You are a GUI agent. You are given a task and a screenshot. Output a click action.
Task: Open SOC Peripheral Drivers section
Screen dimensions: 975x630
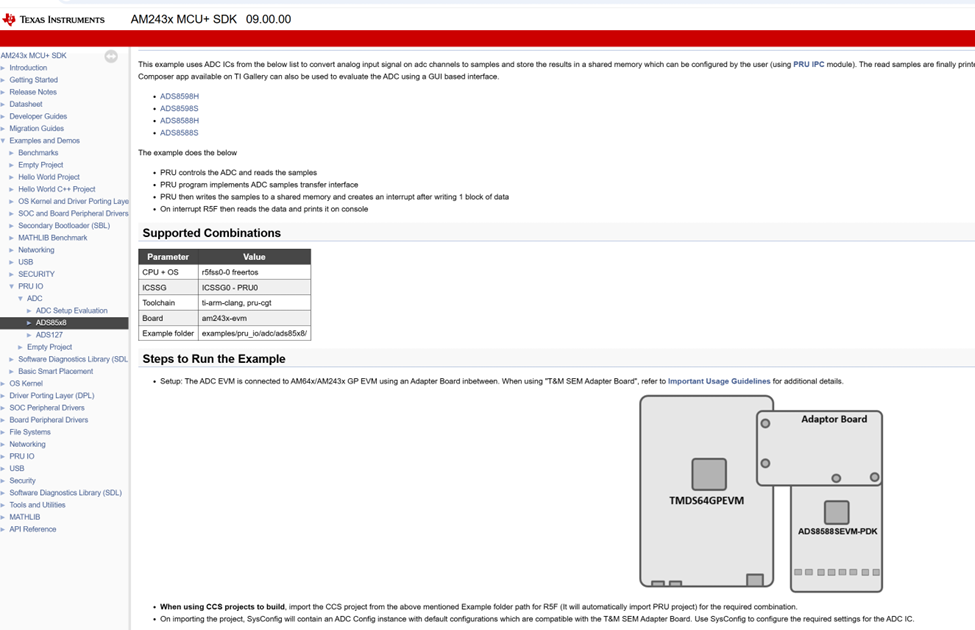click(47, 408)
